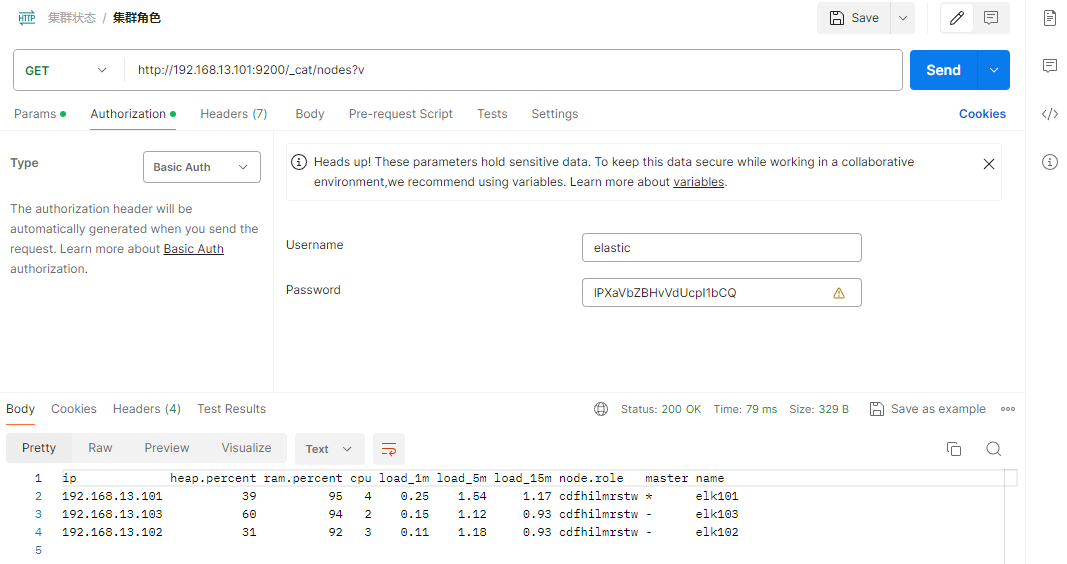This screenshot has width=1067, height=564.
Task: Toggle the wrap lines icon
Action: click(x=389, y=449)
